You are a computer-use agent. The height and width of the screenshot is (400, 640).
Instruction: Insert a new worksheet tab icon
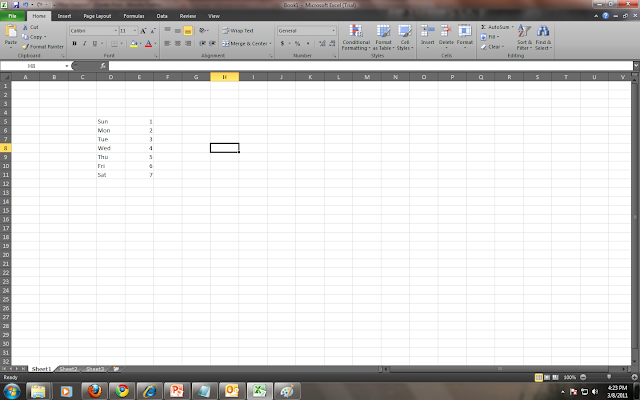pos(116,369)
